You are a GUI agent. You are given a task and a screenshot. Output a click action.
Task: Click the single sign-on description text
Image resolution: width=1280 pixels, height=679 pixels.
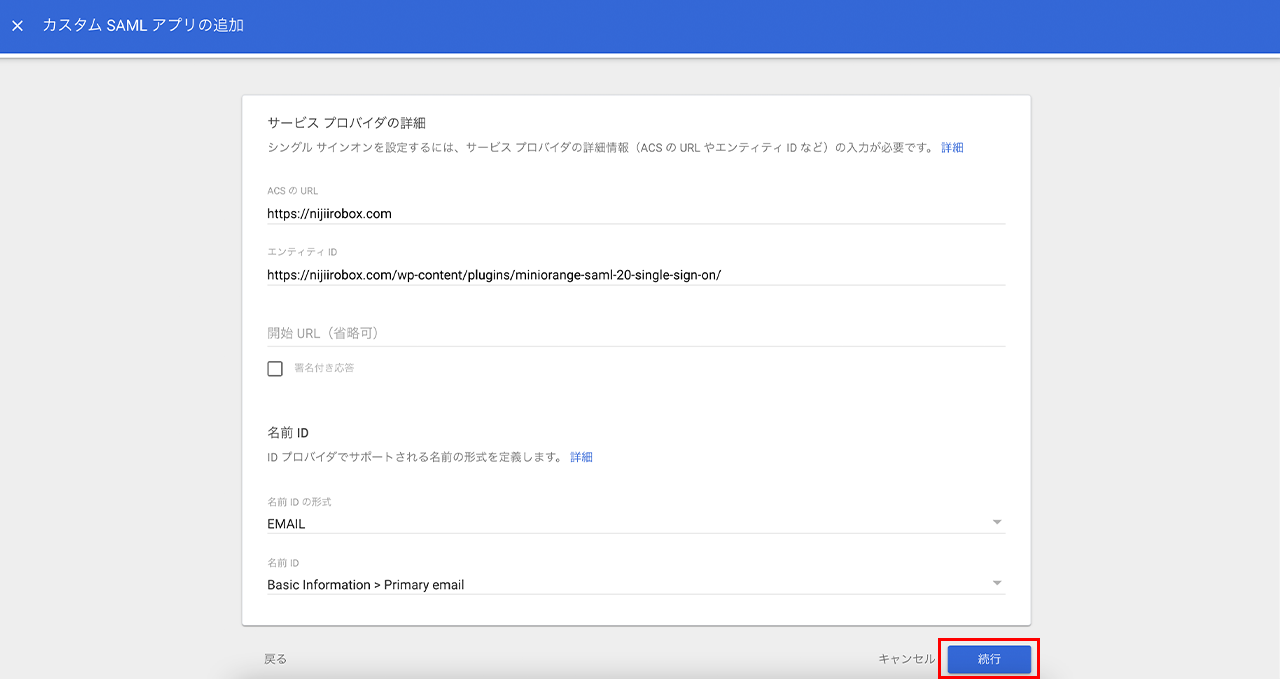tap(600, 148)
